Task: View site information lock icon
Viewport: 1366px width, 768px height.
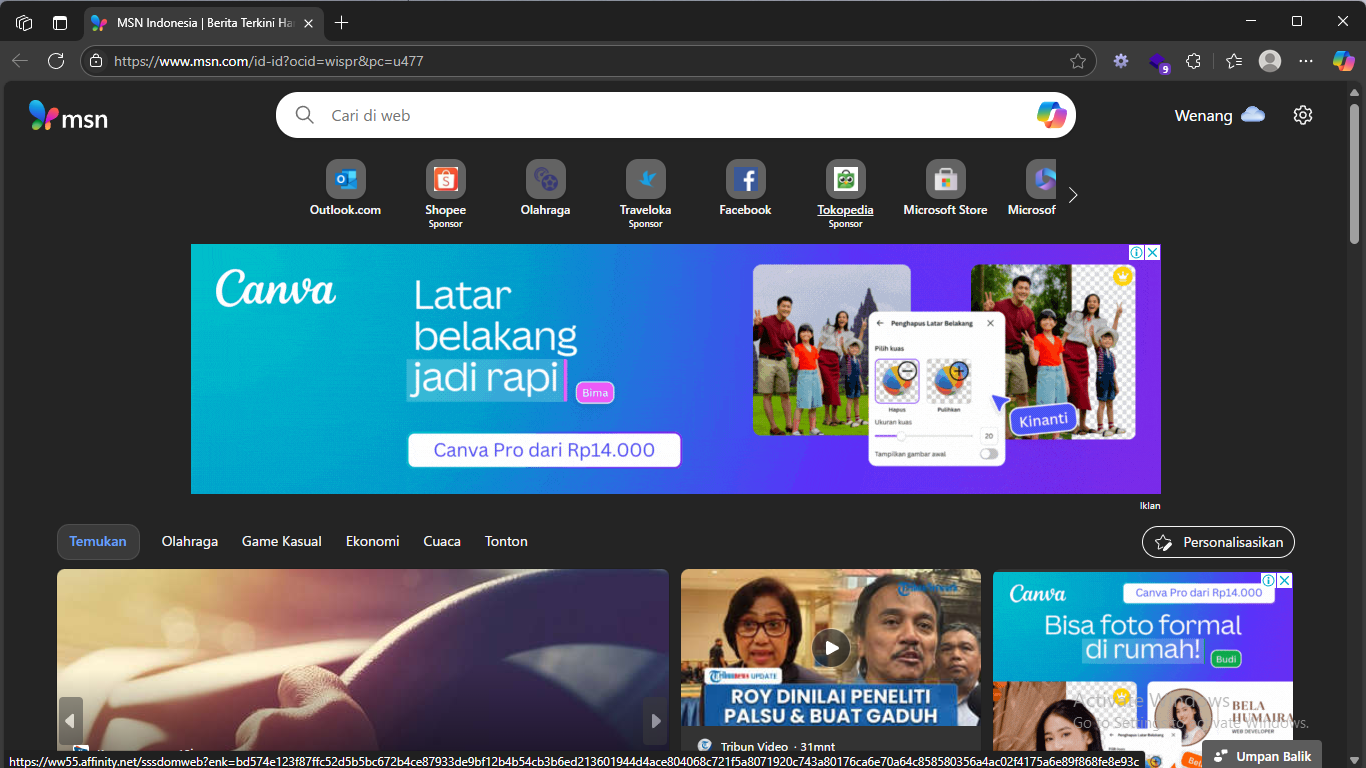Action: pos(96,61)
